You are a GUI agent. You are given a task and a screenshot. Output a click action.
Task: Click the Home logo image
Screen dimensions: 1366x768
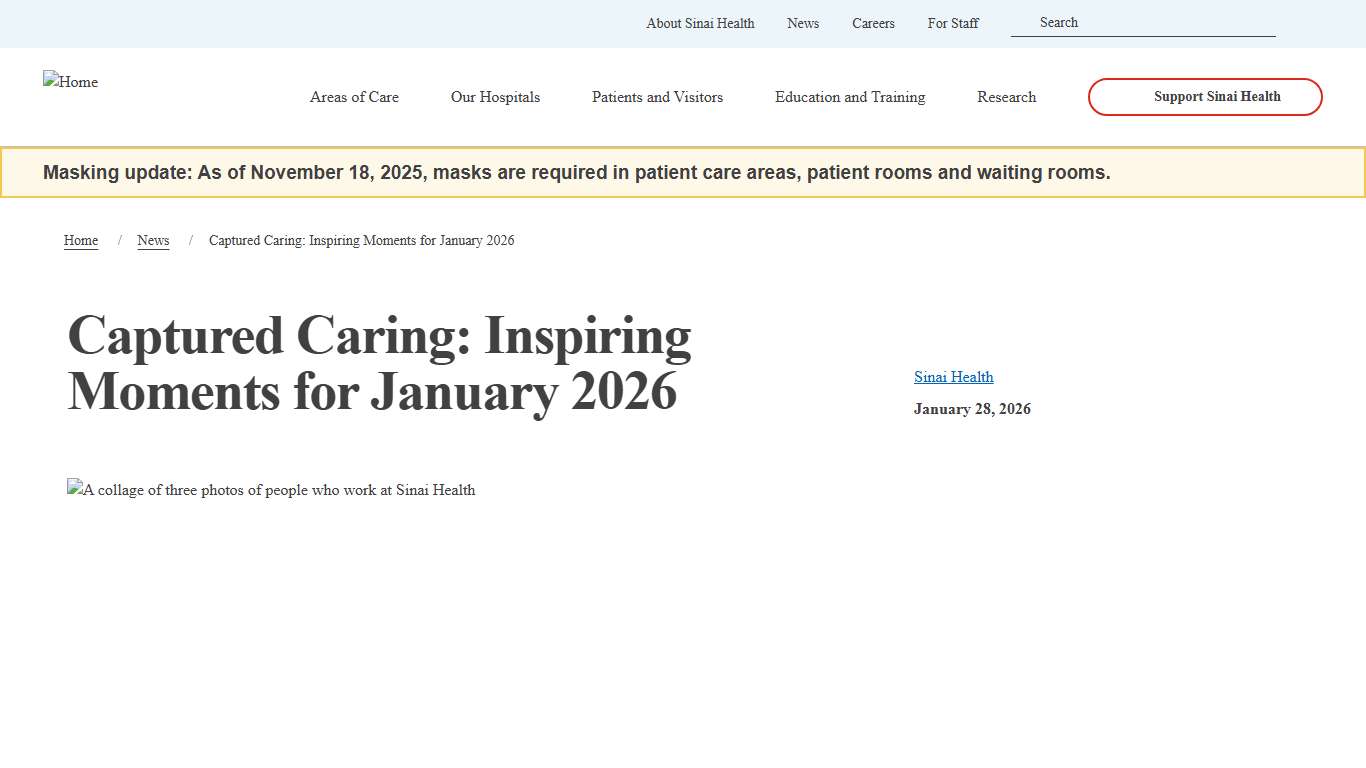(70, 82)
